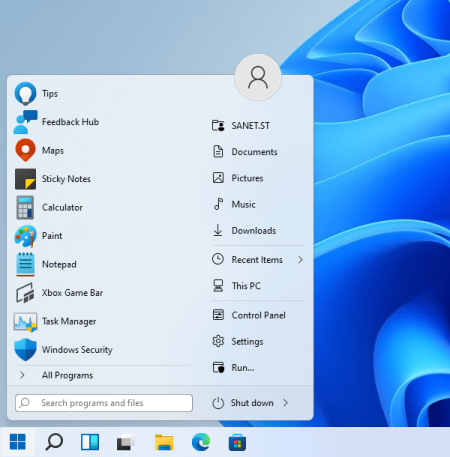Click the Documents page icon
The image size is (450, 457).
point(218,152)
